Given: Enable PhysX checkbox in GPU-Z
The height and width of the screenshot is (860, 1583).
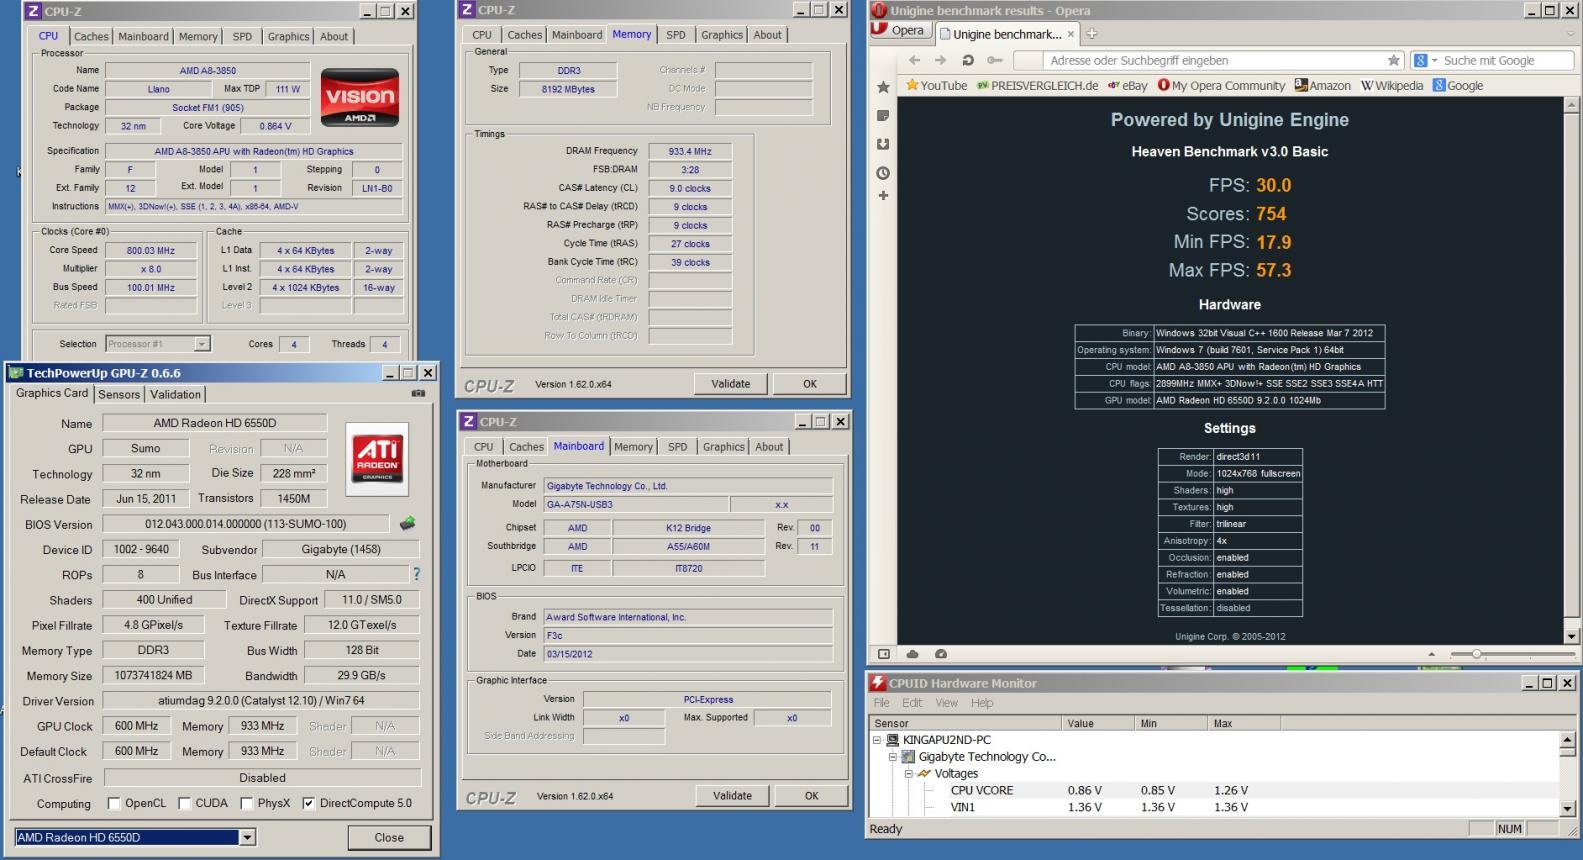Looking at the screenshot, I should (246, 803).
